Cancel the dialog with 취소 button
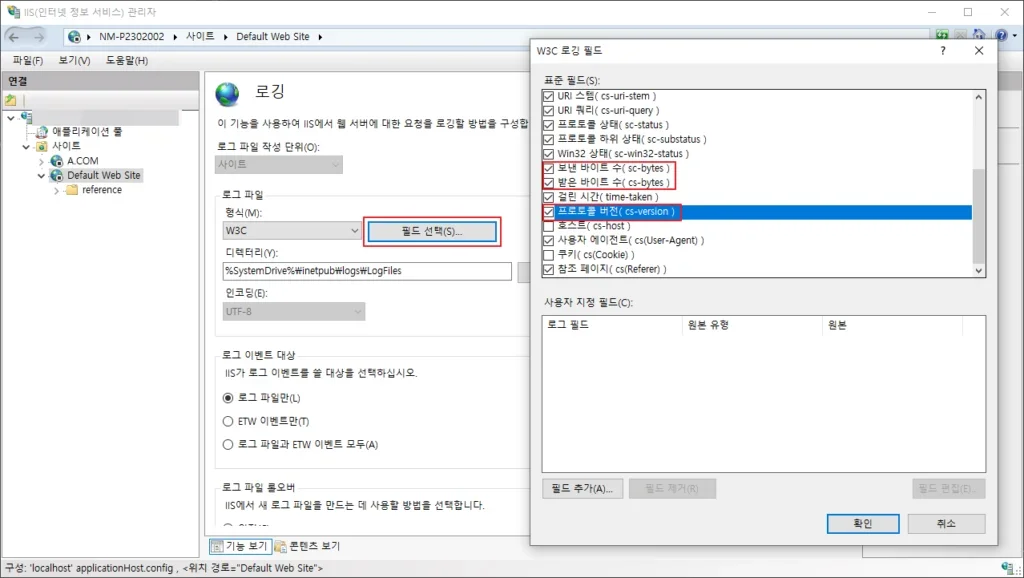The height and width of the screenshot is (578, 1024). coord(946,523)
